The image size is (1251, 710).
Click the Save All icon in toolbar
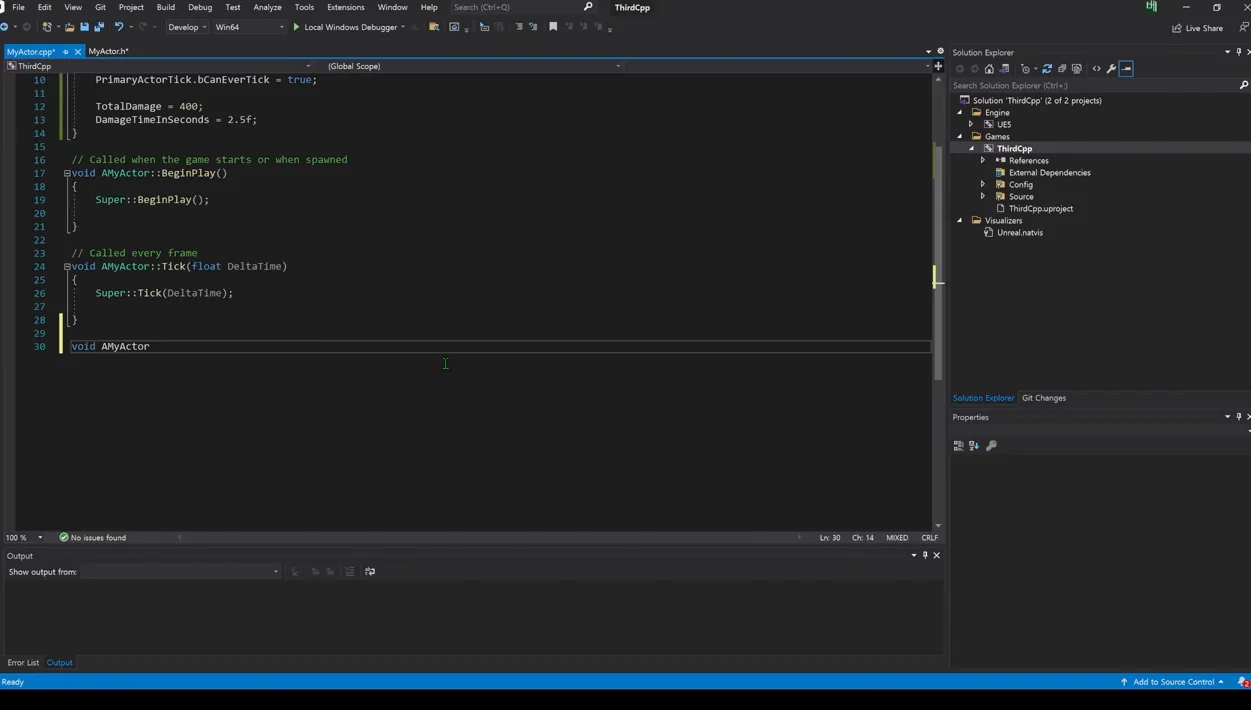[99, 27]
